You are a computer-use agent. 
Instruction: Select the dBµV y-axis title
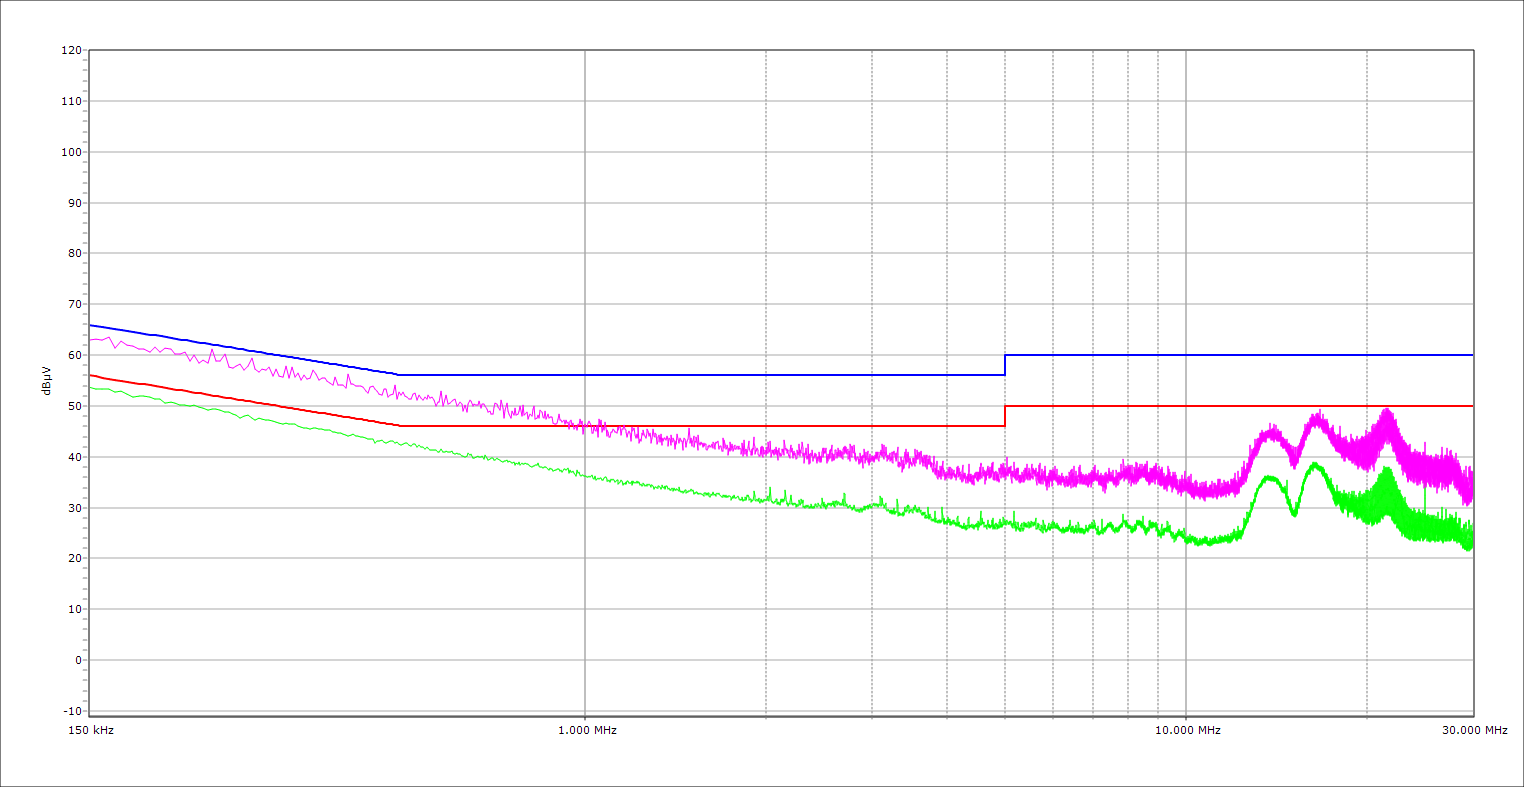47,380
